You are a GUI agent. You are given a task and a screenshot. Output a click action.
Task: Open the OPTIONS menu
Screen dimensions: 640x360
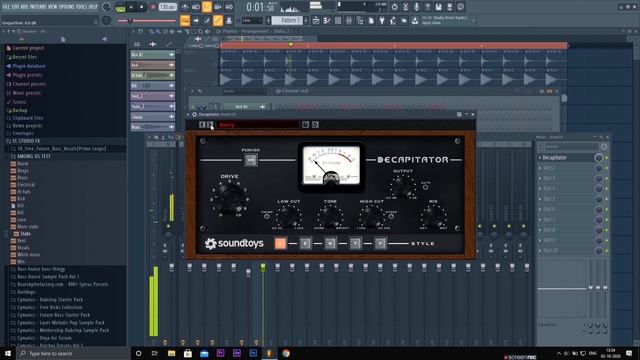point(67,7)
